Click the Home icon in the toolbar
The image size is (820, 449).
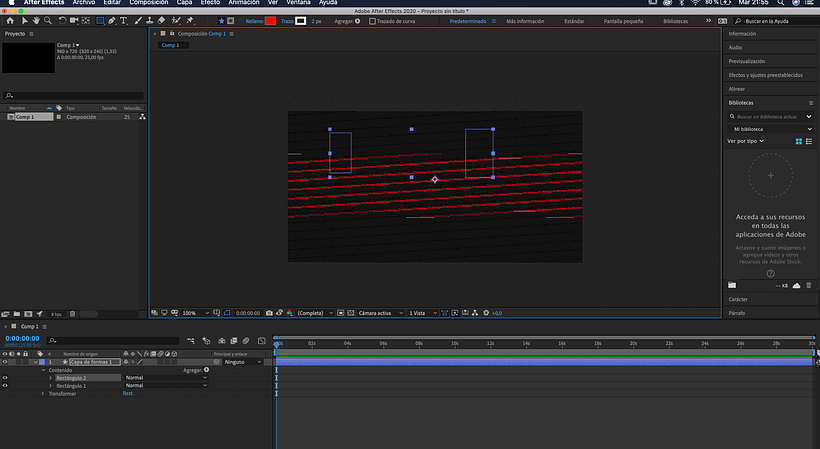[x=10, y=21]
